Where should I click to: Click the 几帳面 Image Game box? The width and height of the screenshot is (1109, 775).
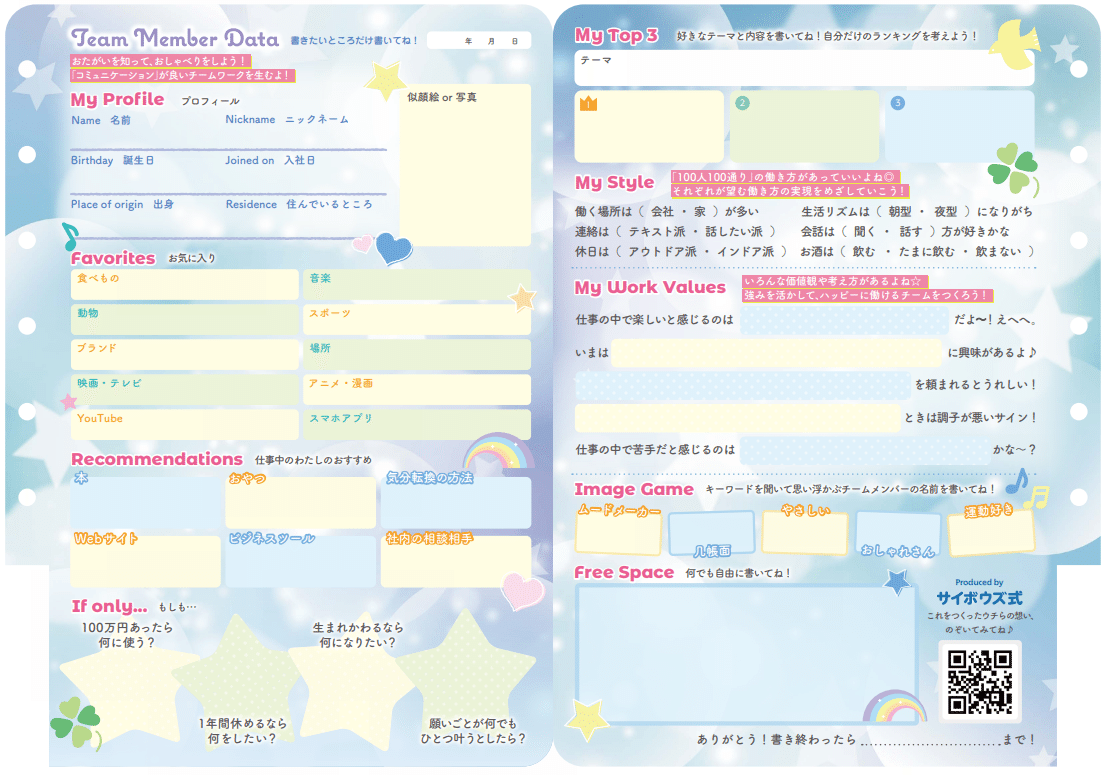pos(712,532)
